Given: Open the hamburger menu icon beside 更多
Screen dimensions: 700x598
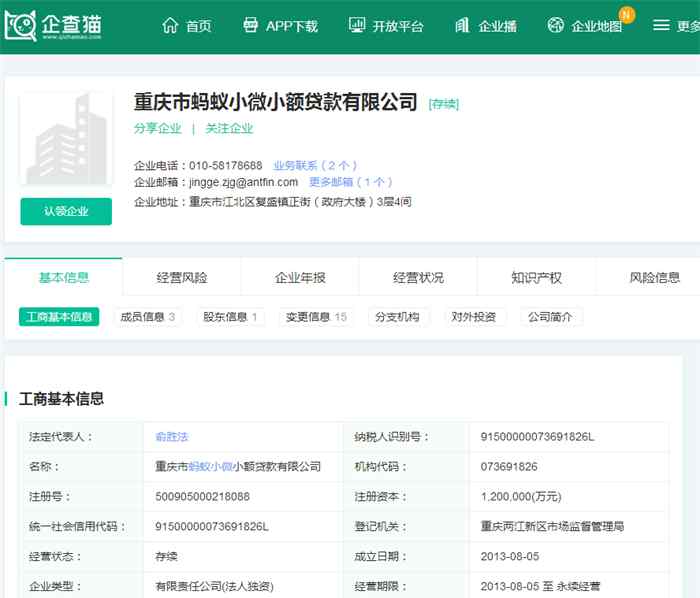Looking at the screenshot, I should click(661, 25).
